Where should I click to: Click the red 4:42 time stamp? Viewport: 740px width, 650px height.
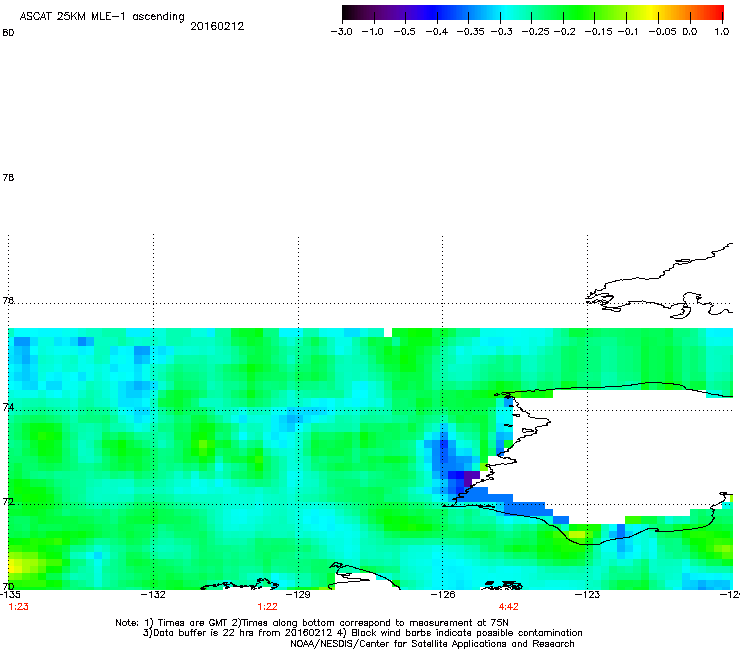coord(508,607)
